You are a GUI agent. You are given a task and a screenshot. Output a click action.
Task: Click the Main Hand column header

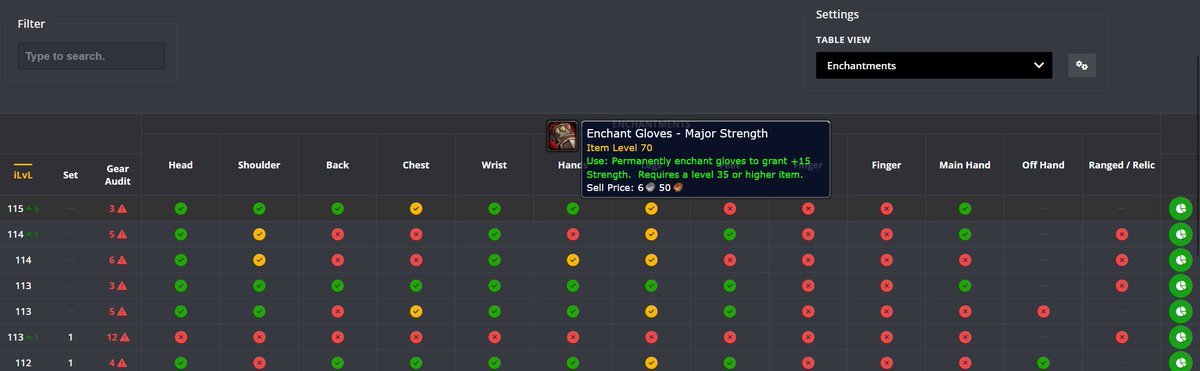(x=964, y=165)
